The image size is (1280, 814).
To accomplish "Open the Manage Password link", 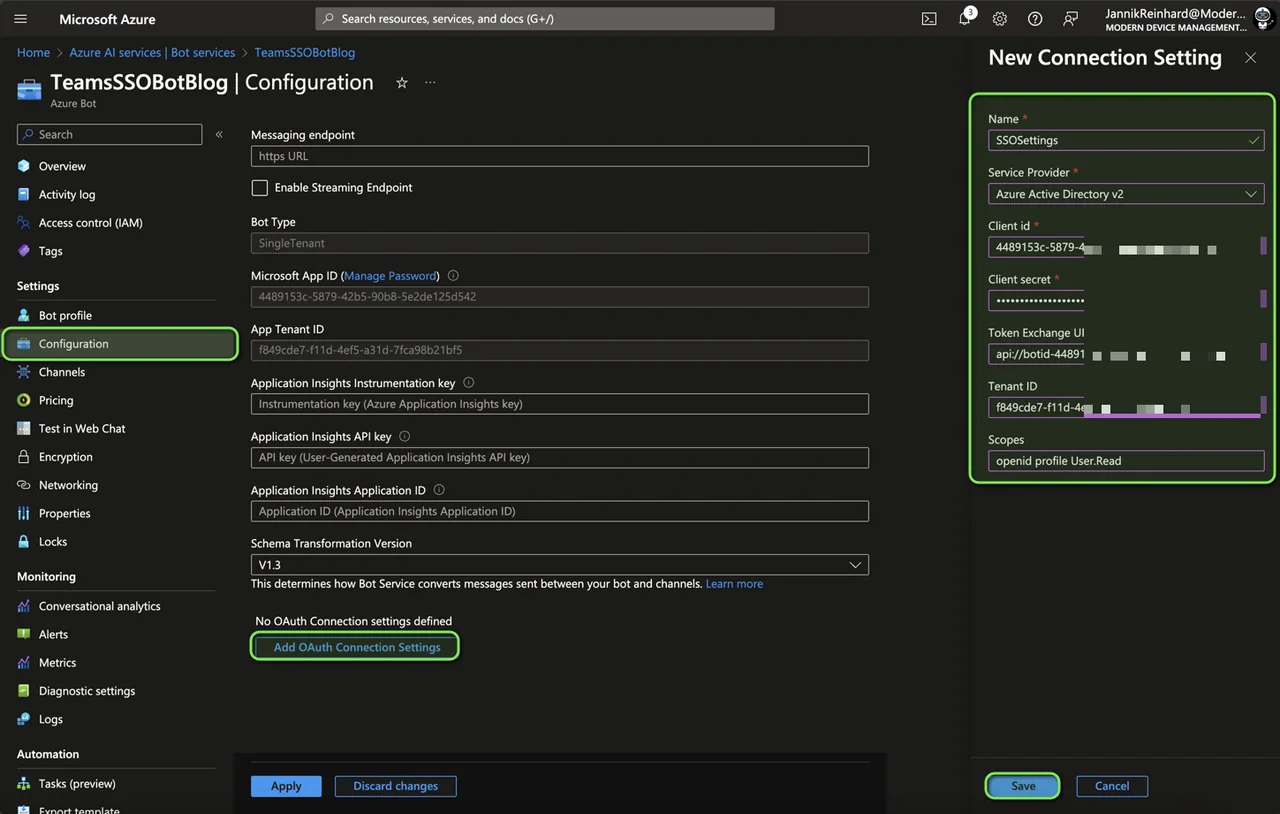I will point(390,276).
